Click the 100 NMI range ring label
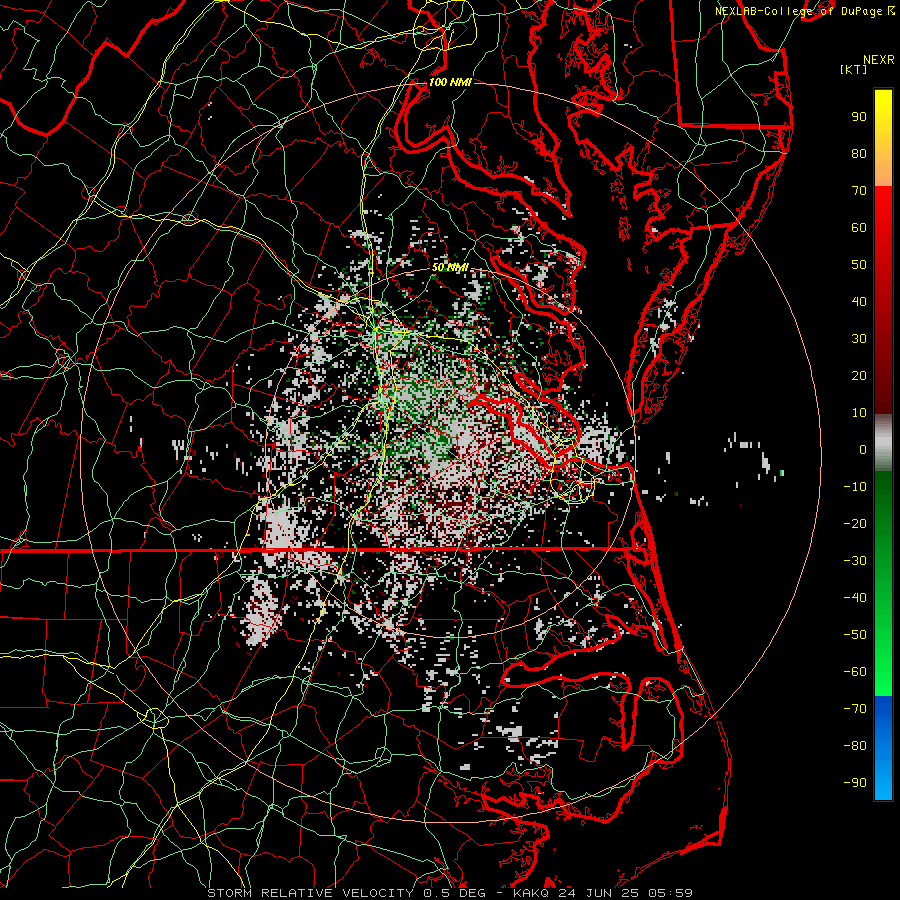Viewport: 900px width, 900px height. coord(449,82)
